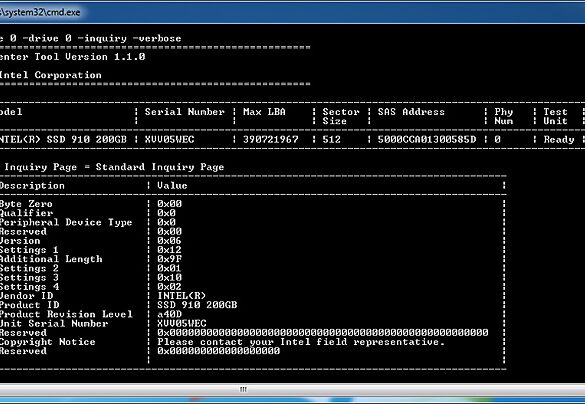Click Settings 4 value 0x02
Image resolution: width=585 pixels, height=404 pixels.
(169, 286)
